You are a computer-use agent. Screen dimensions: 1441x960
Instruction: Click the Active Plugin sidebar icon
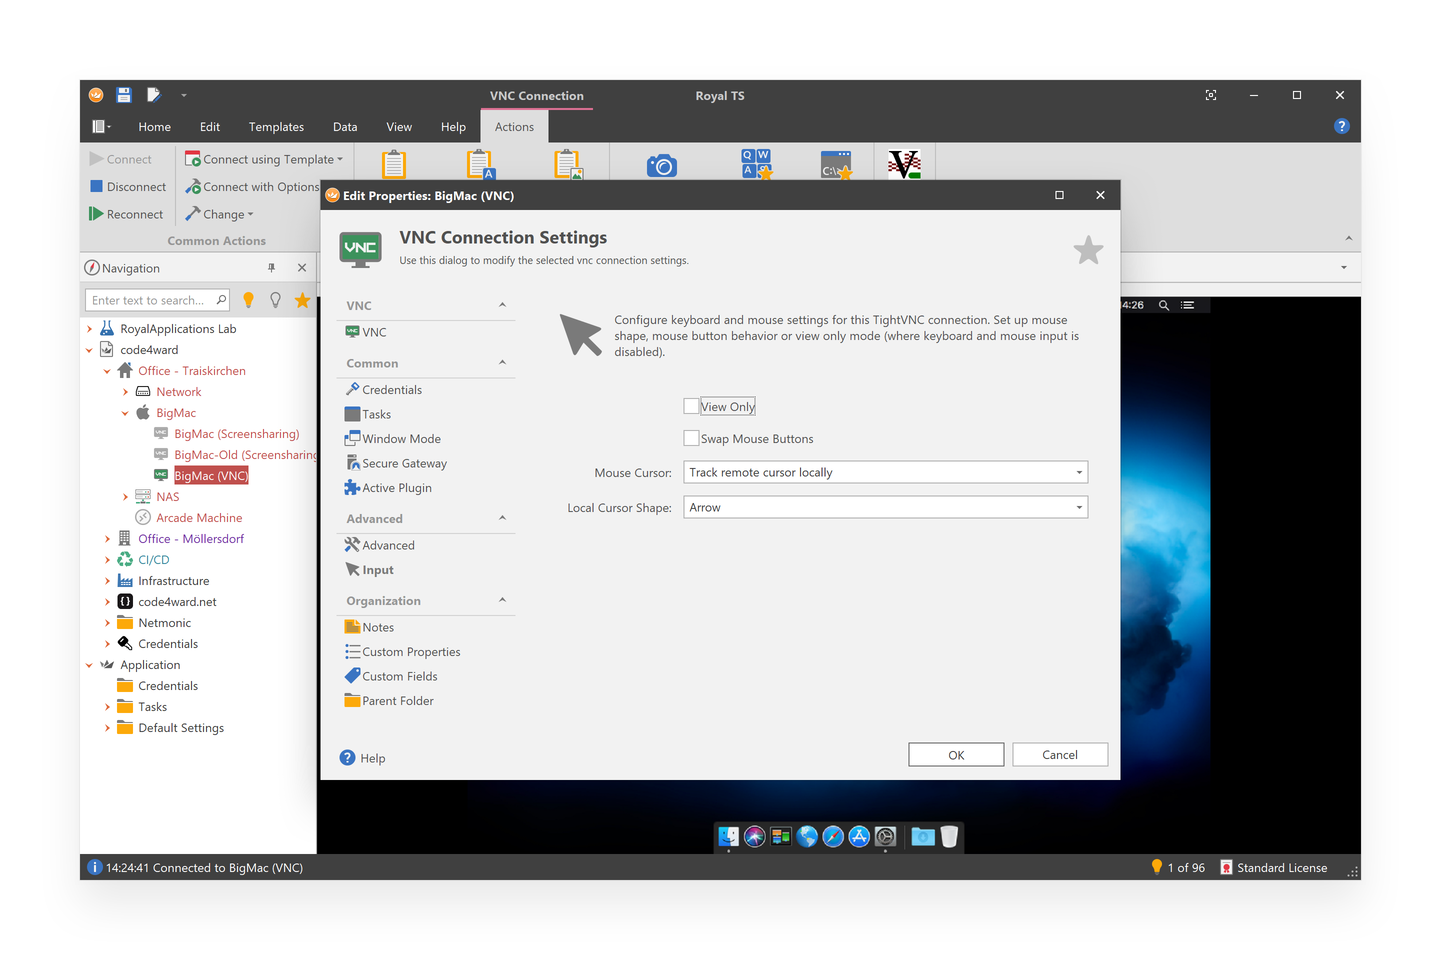tap(395, 487)
